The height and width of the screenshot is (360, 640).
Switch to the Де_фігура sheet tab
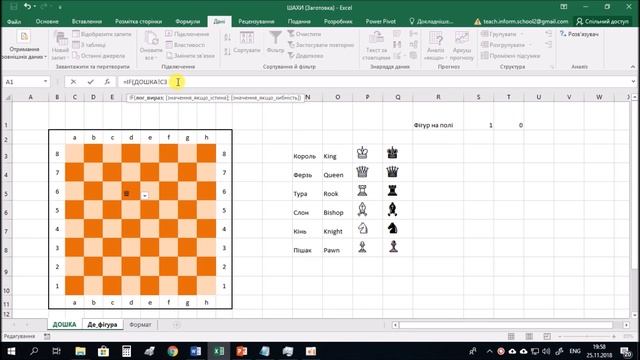(x=102, y=324)
